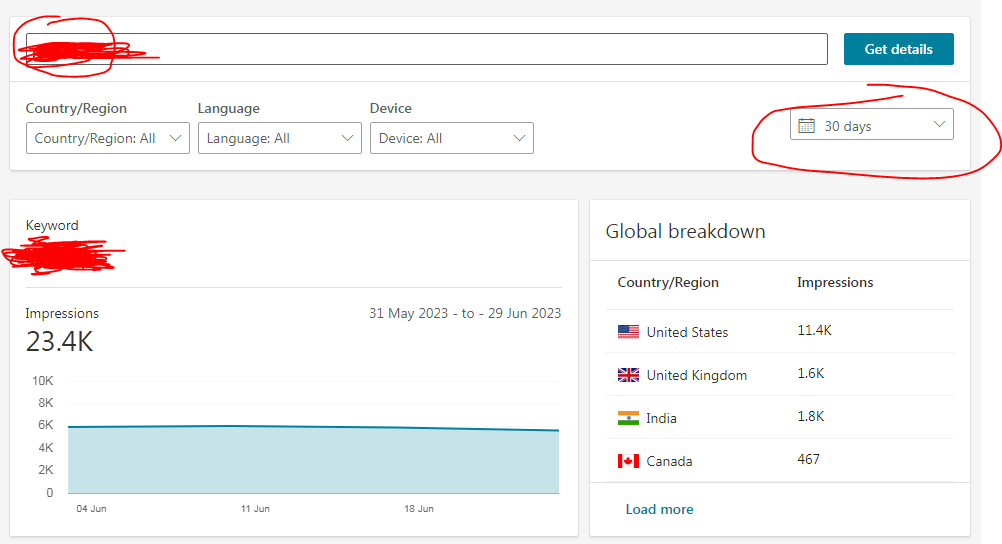
Task: Click the 10K y-axis label
Action: pyautogui.click(x=43, y=381)
